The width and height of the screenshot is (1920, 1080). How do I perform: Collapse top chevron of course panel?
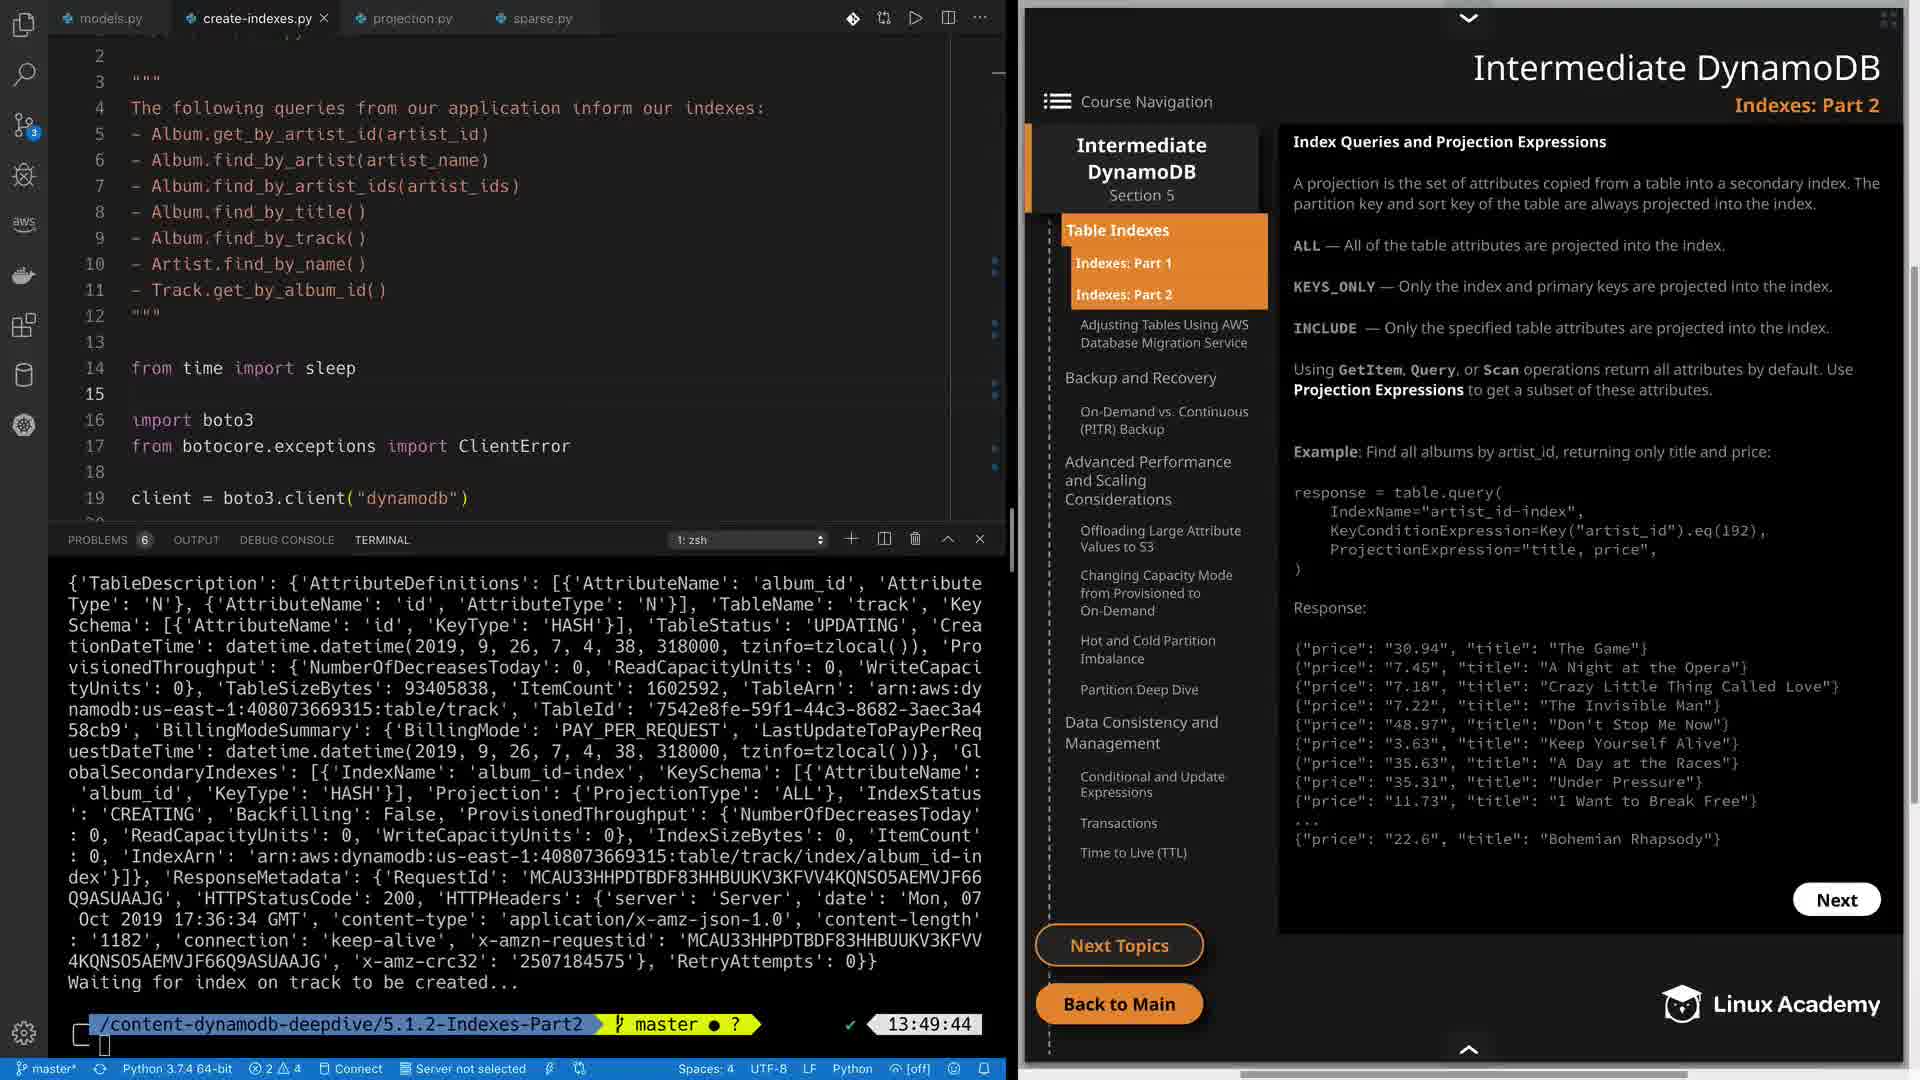(1468, 18)
